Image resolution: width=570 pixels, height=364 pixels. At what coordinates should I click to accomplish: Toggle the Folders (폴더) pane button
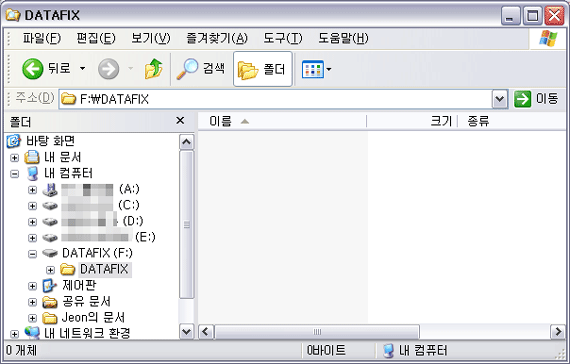tap(262, 69)
